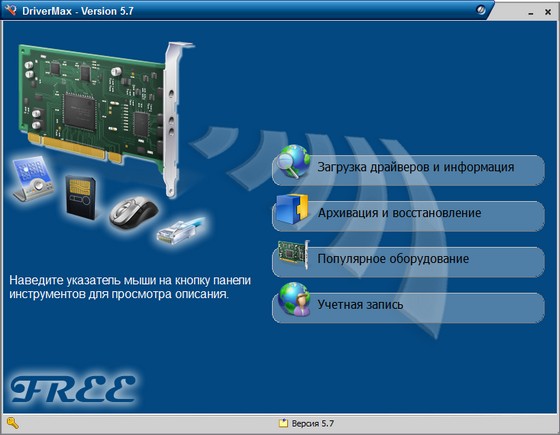
Task: Click the control panel device picture
Action: [x=32, y=179]
